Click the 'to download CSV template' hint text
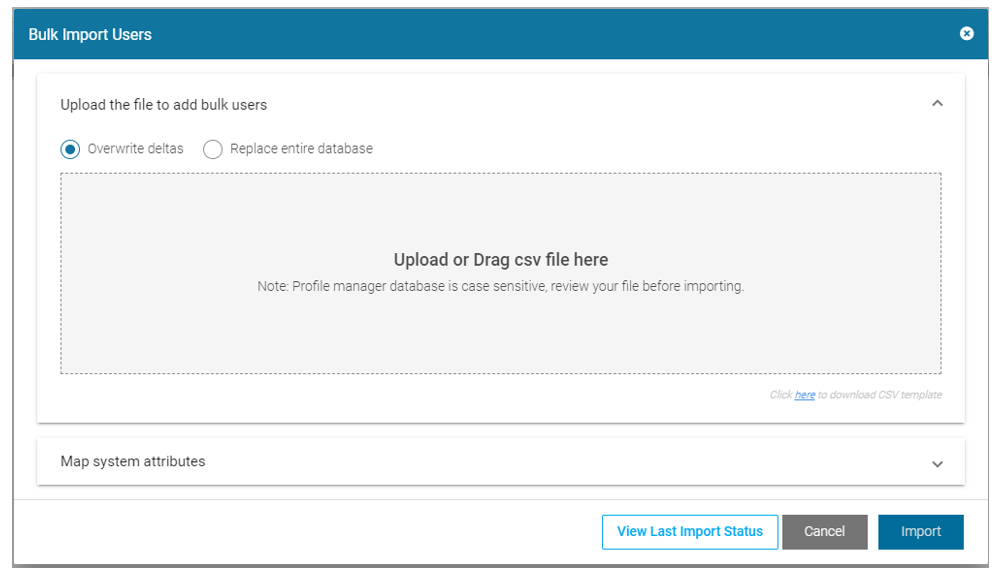Viewport: 999px width, 576px height. 880,395
